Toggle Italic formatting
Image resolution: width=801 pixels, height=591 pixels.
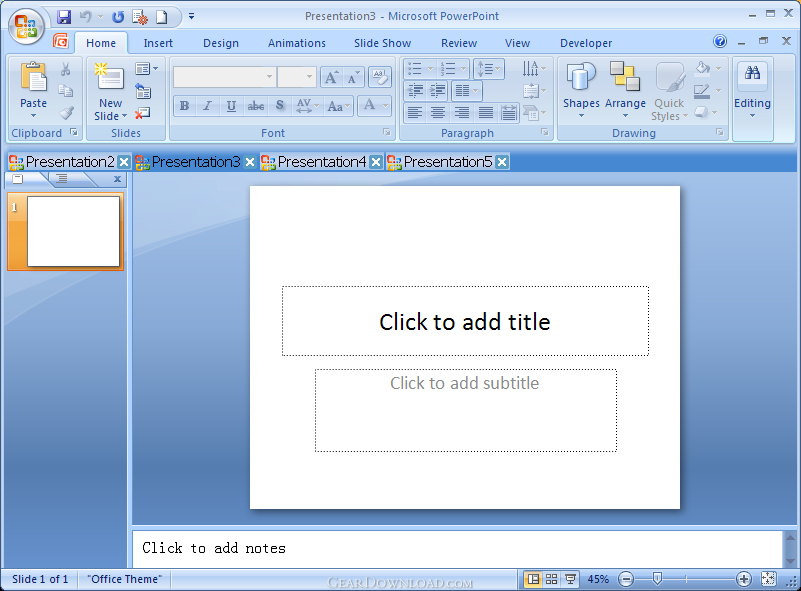point(207,106)
